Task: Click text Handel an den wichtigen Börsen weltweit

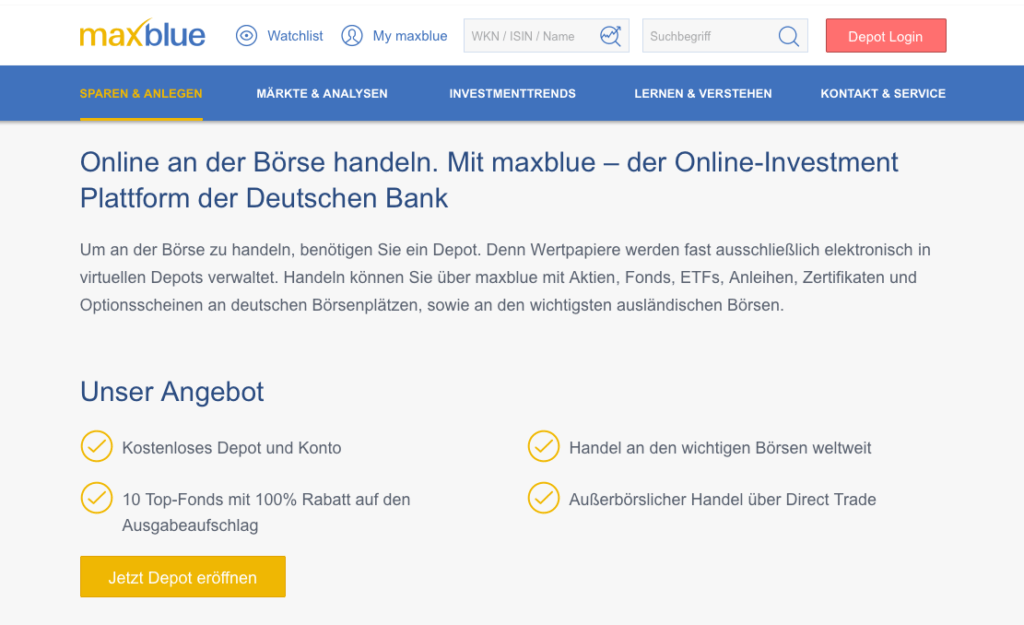Action: point(720,448)
